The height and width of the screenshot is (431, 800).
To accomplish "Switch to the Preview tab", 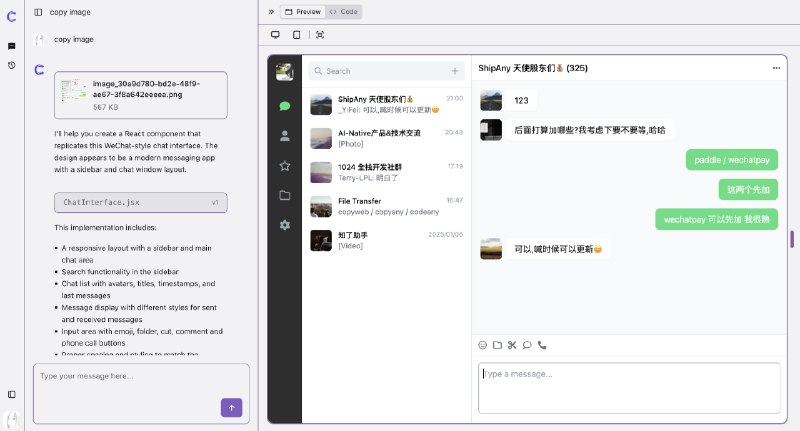I will (303, 12).
